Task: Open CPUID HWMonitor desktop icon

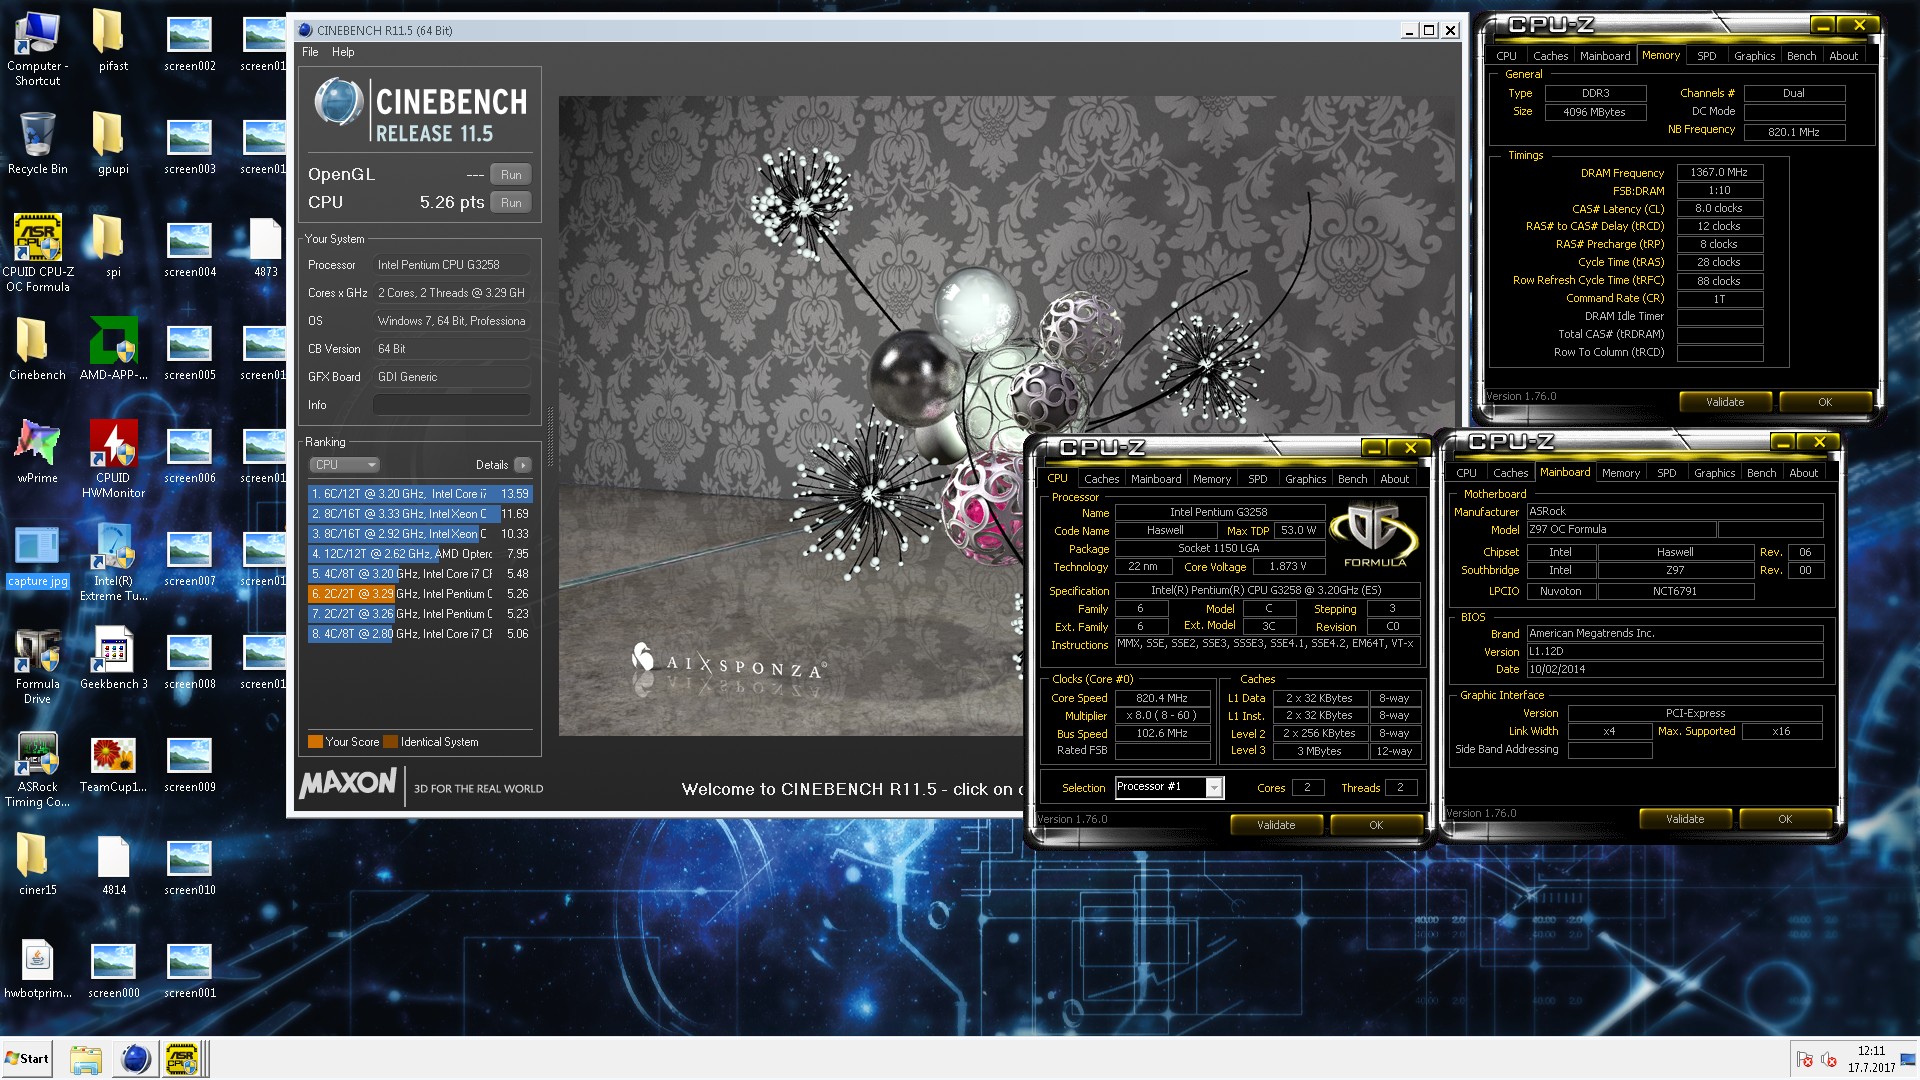Action: pos(113,459)
